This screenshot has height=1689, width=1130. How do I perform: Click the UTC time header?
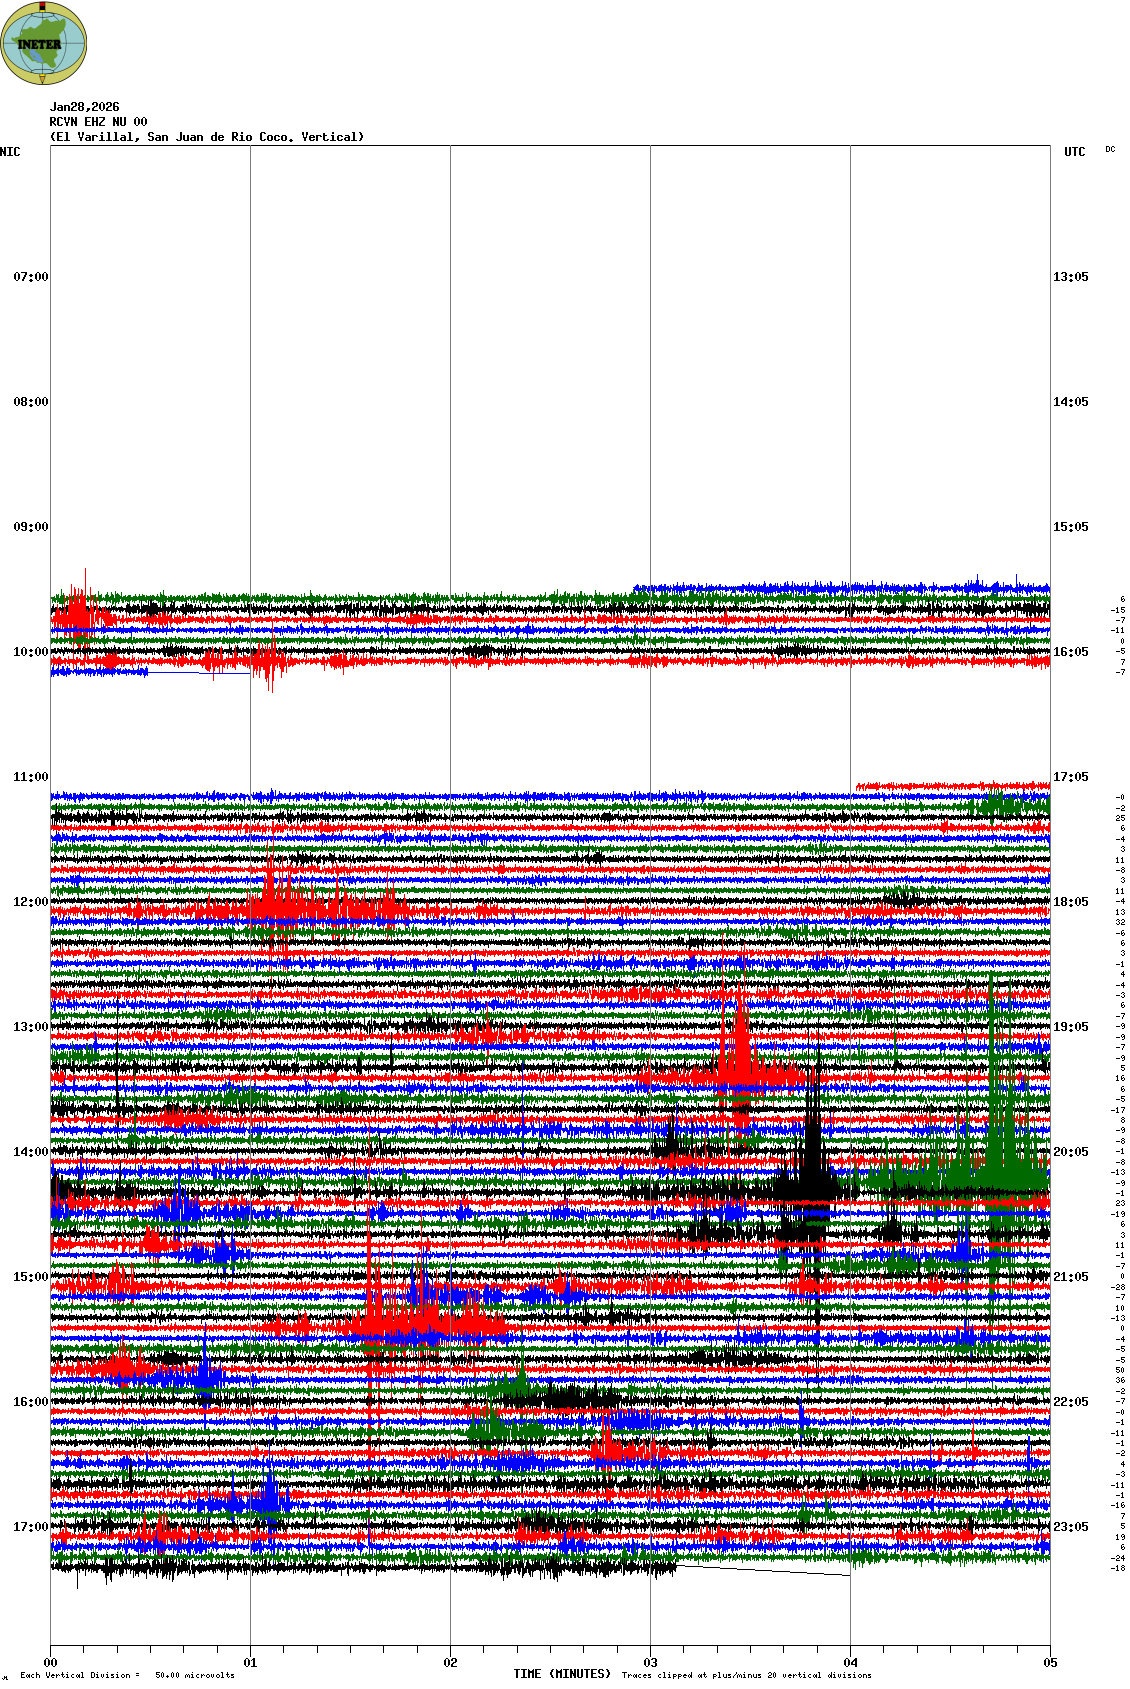coord(1074,152)
